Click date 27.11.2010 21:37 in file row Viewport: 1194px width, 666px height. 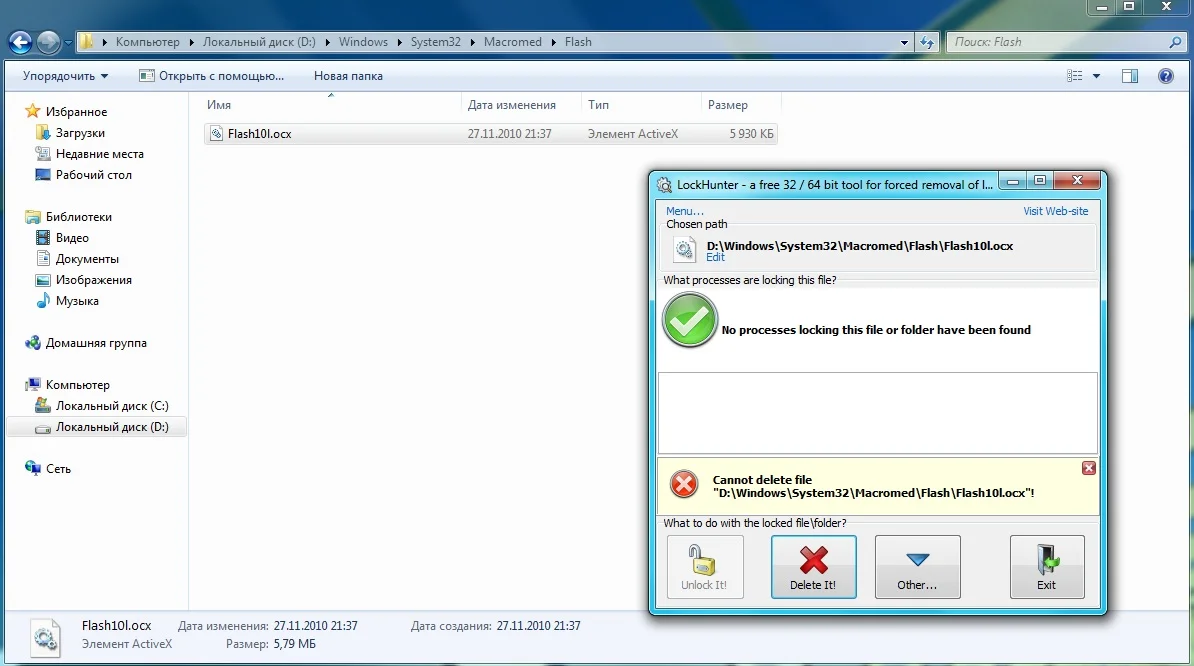(x=509, y=134)
